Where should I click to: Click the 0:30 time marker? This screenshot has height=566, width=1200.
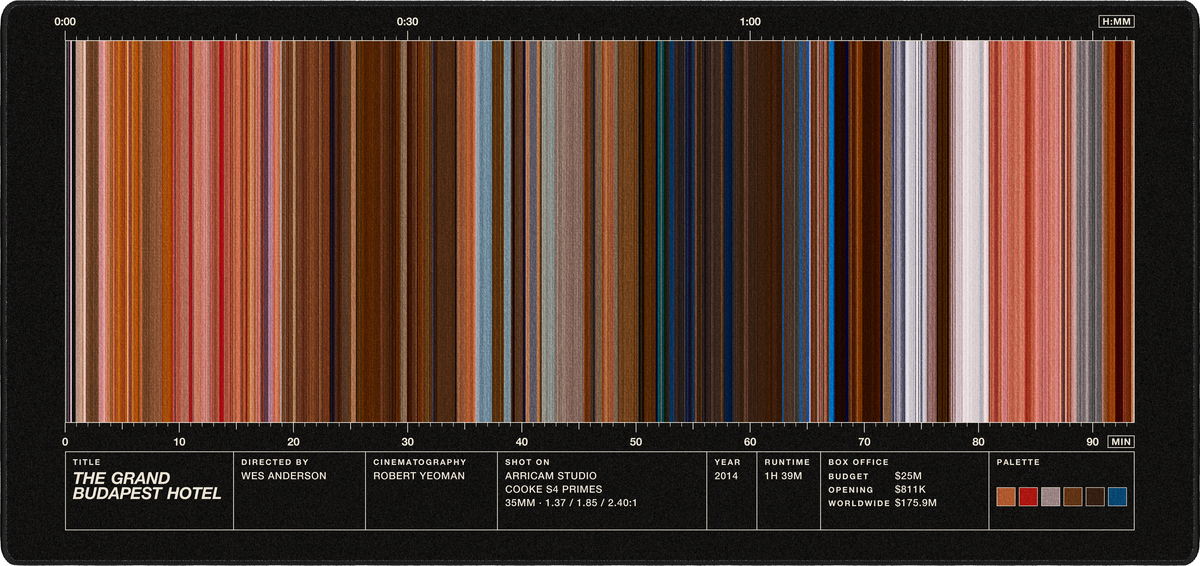pos(408,21)
